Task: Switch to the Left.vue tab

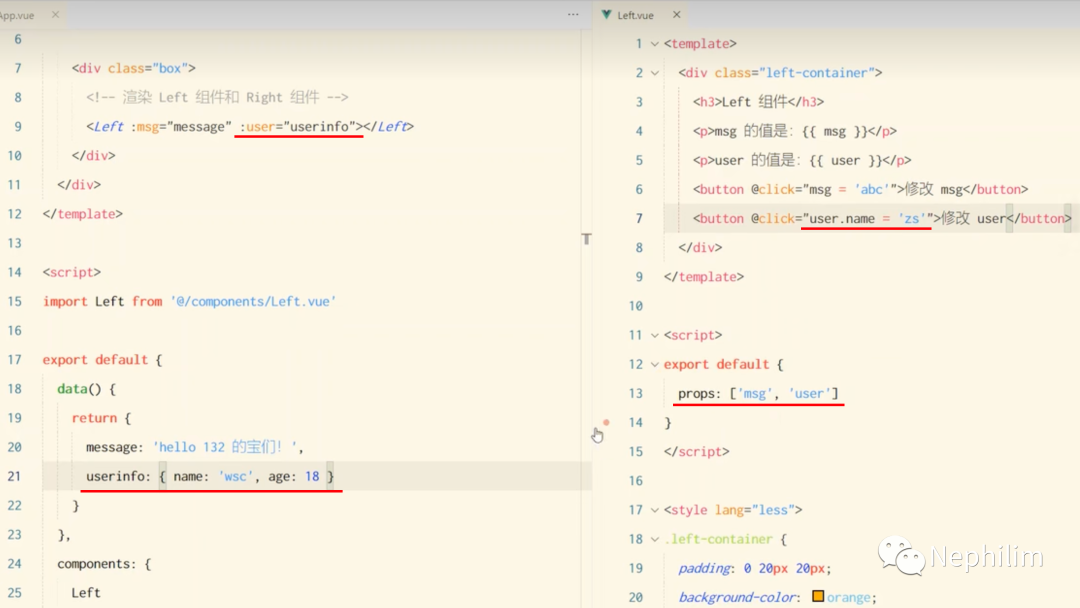Action: coord(635,15)
